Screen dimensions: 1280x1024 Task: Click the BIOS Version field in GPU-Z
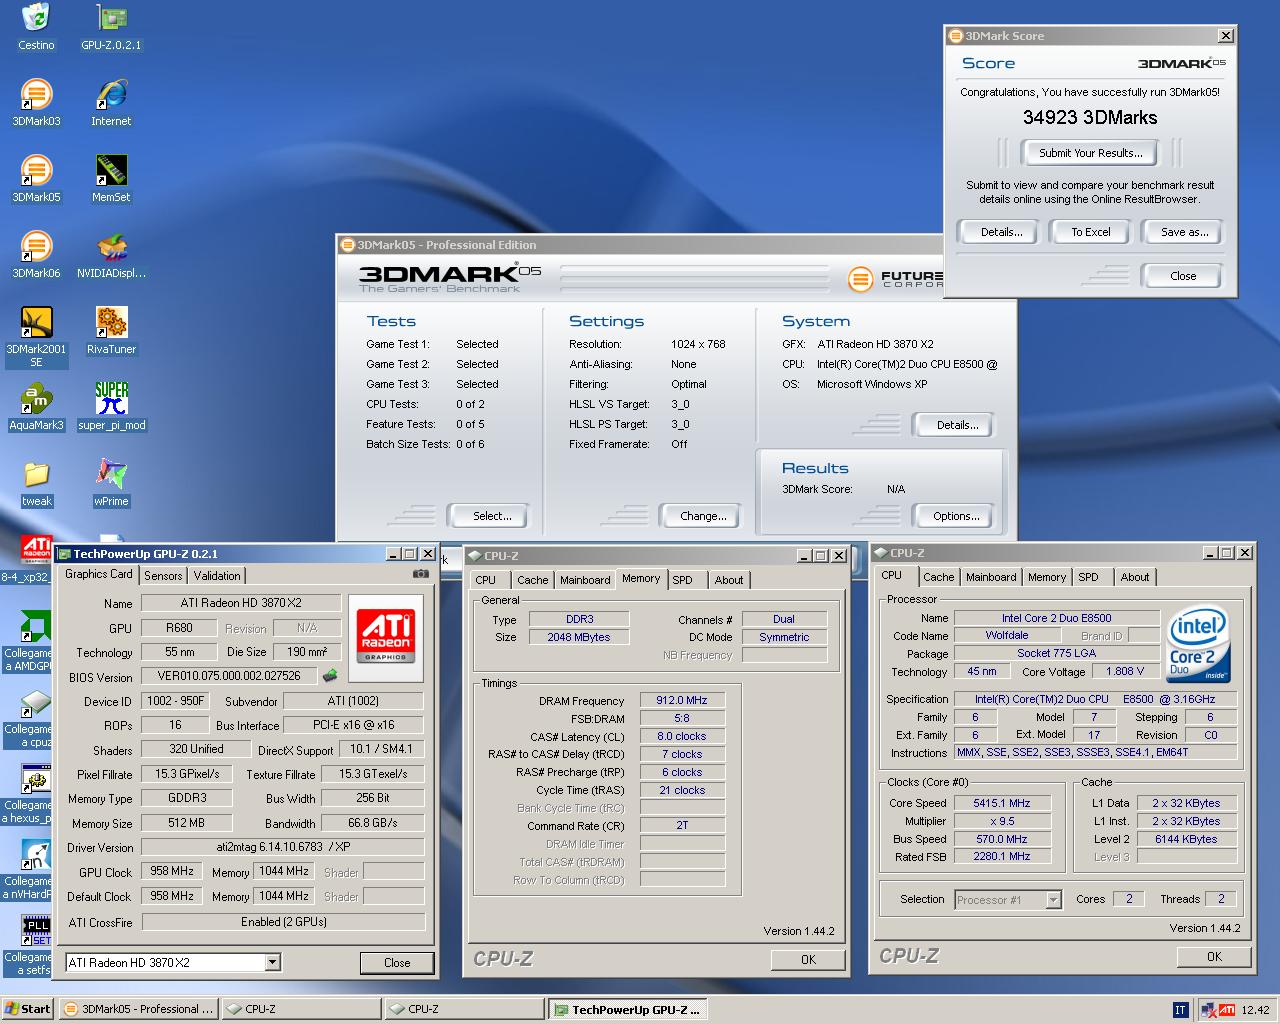(x=229, y=677)
